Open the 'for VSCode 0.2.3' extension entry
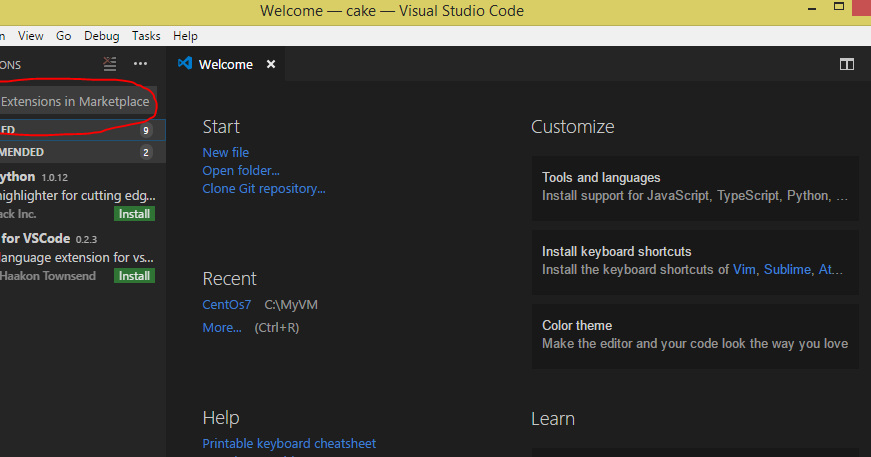 pos(83,257)
